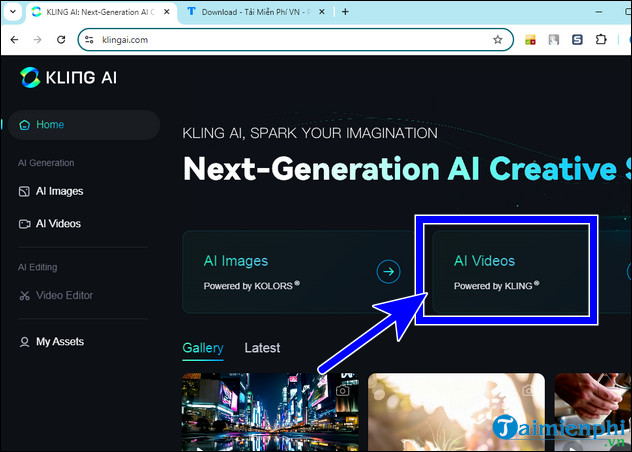Image resolution: width=632 pixels, height=452 pixels.
Task: Go to Home in the sidebar
Action: (84, 125)
